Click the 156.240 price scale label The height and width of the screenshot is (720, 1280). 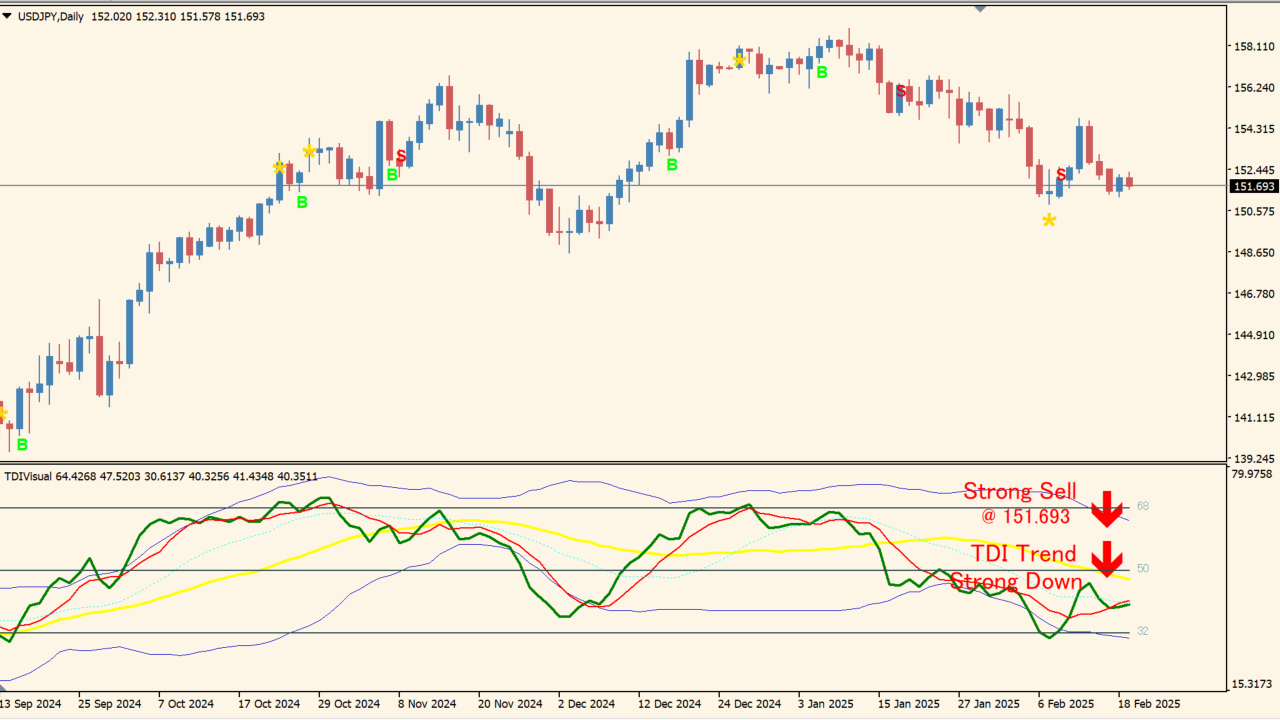(1255, 87)
